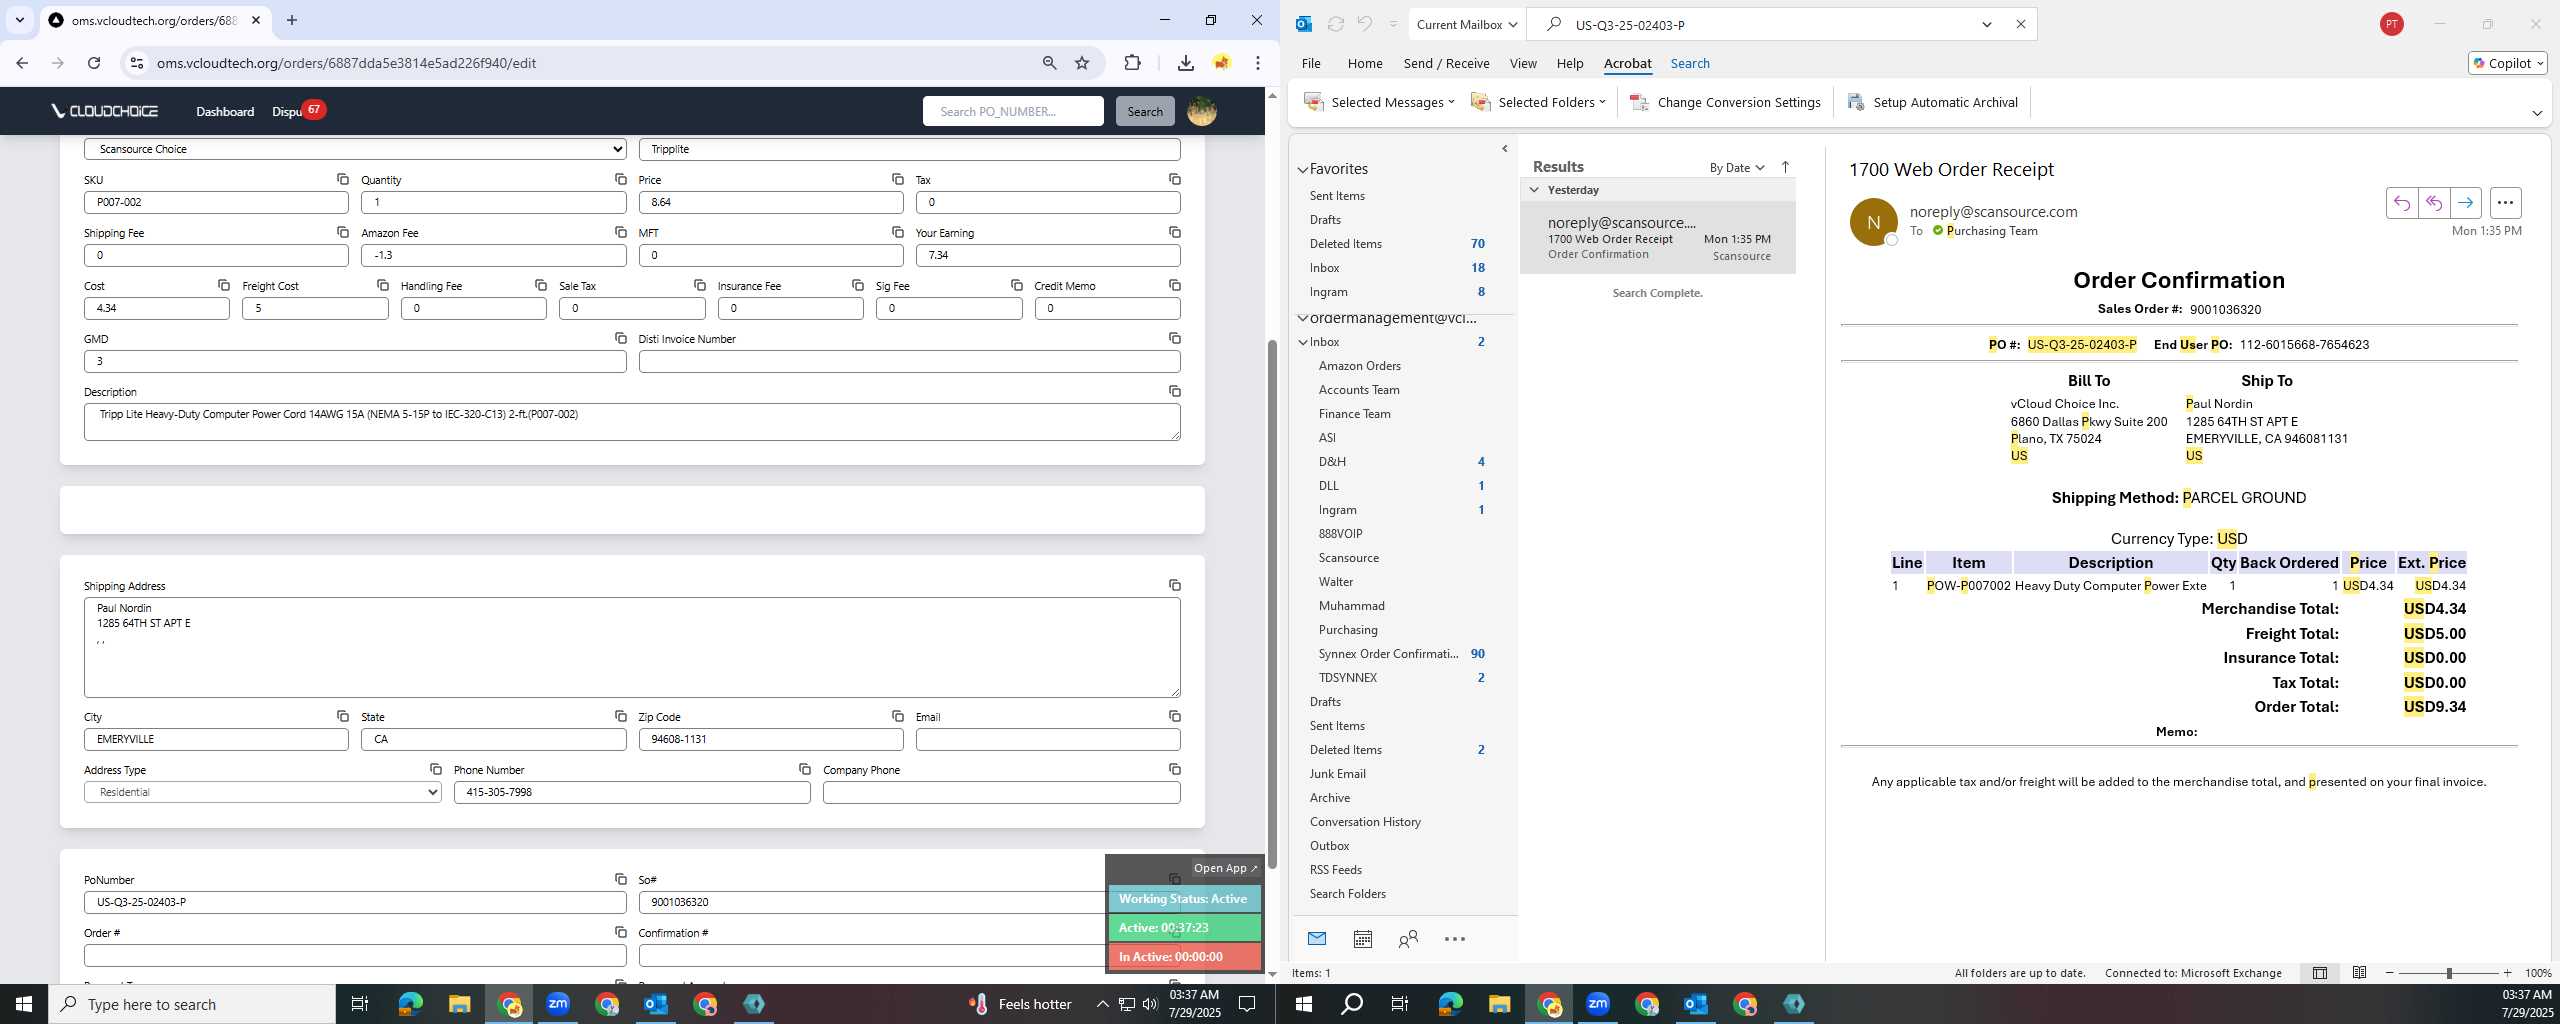Click zoom in plus on Outlook status bar
The height and width of the screenshot is (1024, 2560).
tap(2507, 973)
